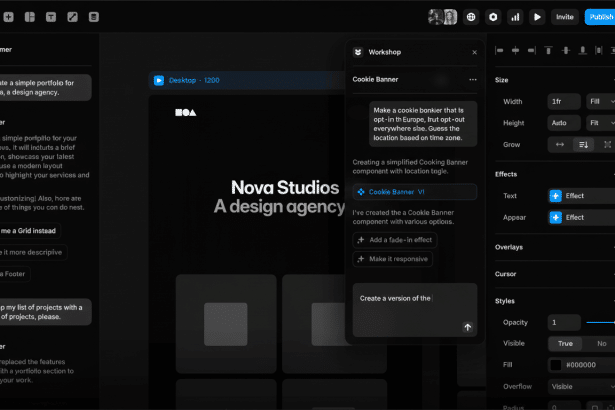Click the 'list of projects' chat message
Viewport: 615px width, 410px height.
click(44, 312)
